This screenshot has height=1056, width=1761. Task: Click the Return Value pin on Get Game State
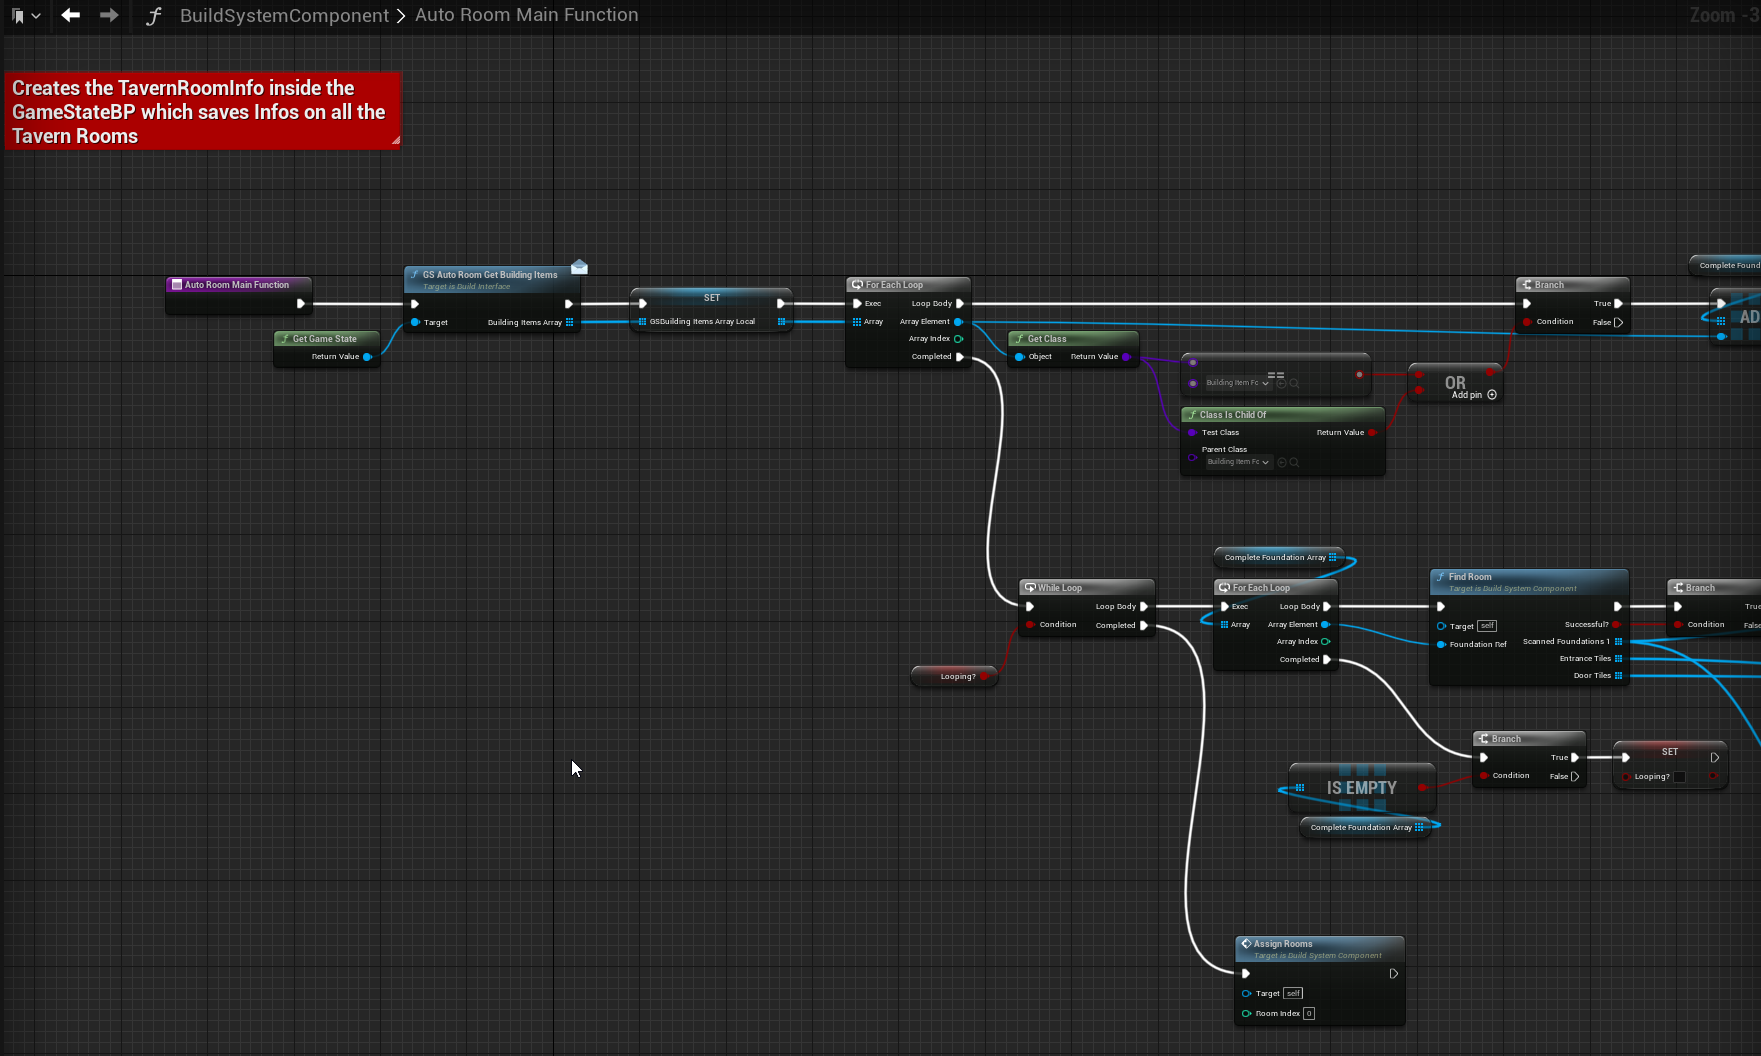(x=367, y=357)
